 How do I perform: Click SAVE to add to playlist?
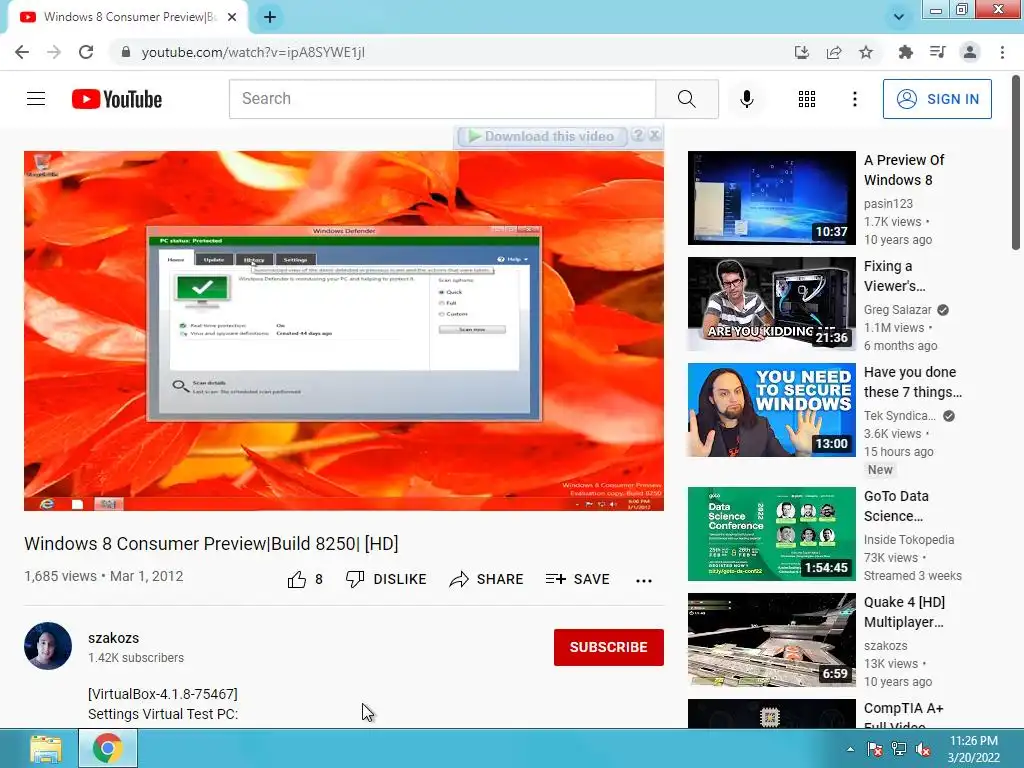tap(578, 579)
